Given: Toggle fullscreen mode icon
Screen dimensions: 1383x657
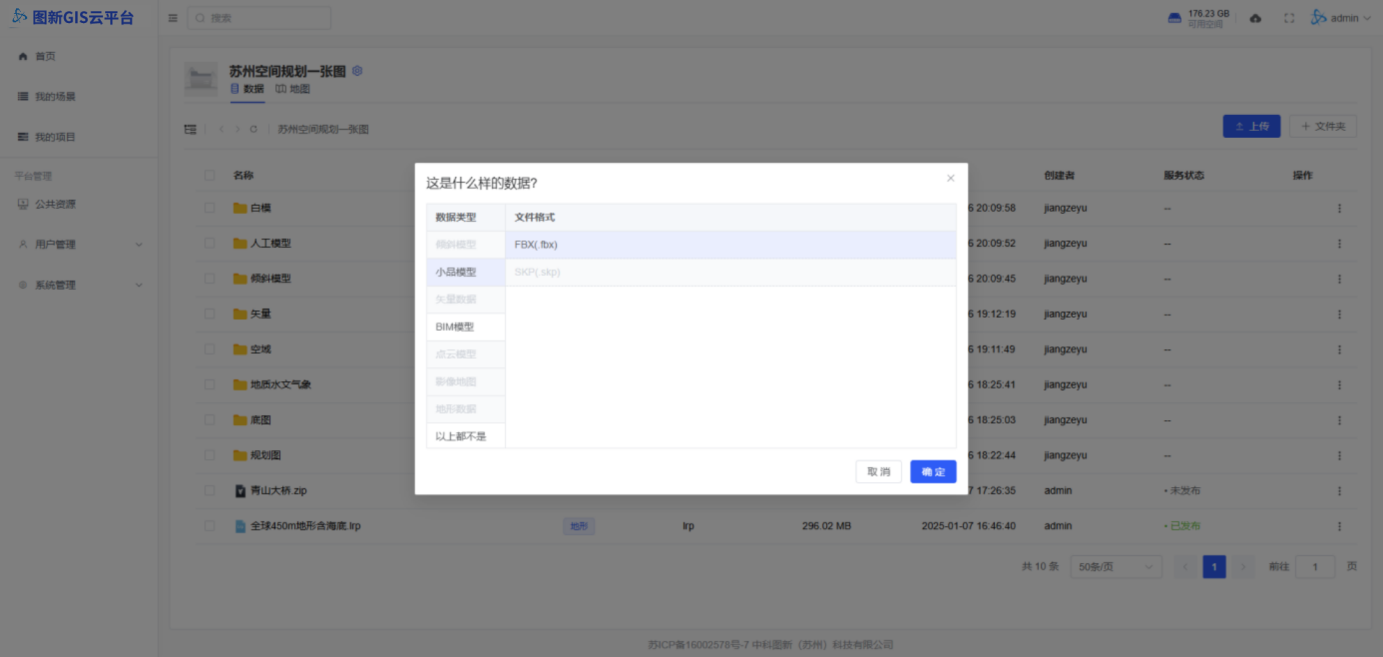Looking at the screenshot, I should pyautogui.click(x=1289, y=18).
